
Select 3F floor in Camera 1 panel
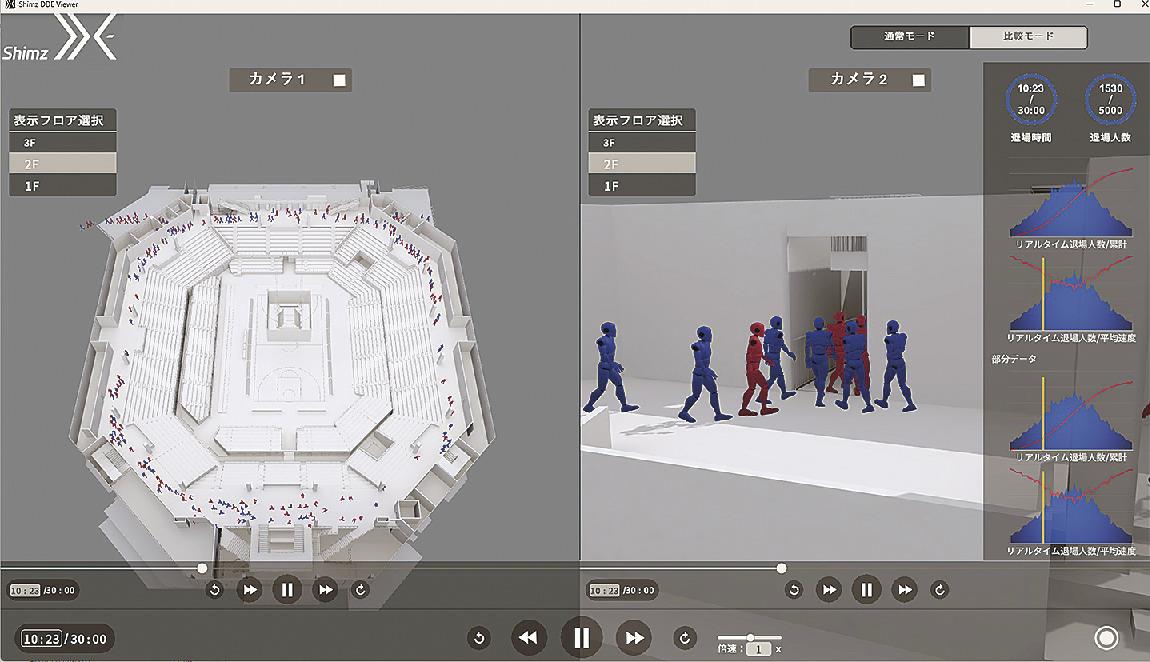click(63, 142)
